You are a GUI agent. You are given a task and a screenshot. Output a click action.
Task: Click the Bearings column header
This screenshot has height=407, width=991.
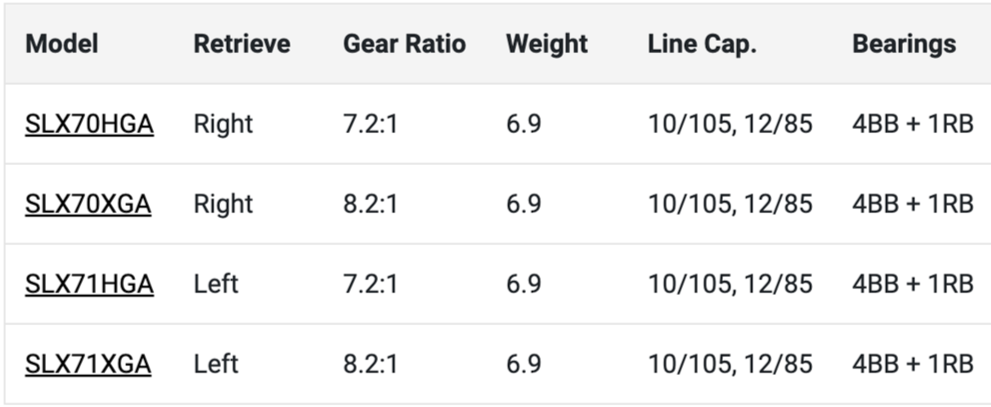coord(904,44)
